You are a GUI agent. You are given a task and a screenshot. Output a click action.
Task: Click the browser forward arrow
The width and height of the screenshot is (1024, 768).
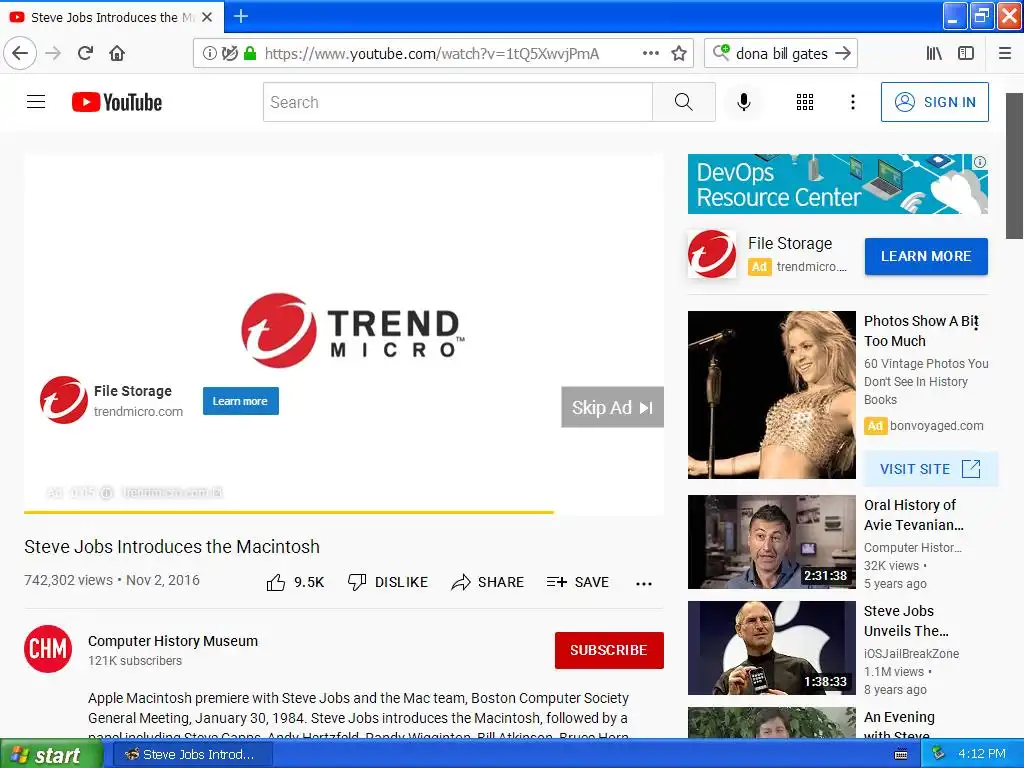point(53,53)
